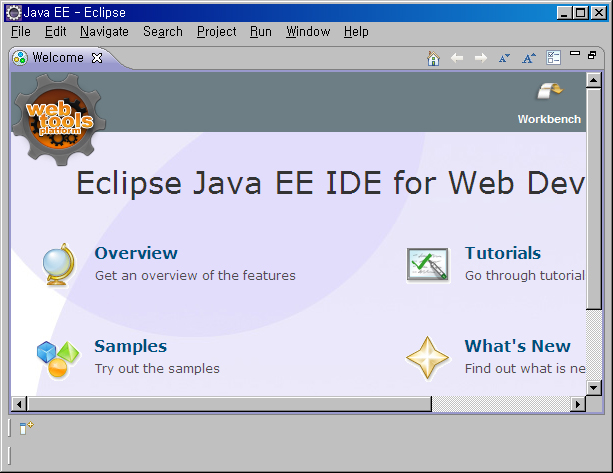Click the horizontal scrollbar thumb
This screenshot has width=613, height=473.
[x=229, y=404]
